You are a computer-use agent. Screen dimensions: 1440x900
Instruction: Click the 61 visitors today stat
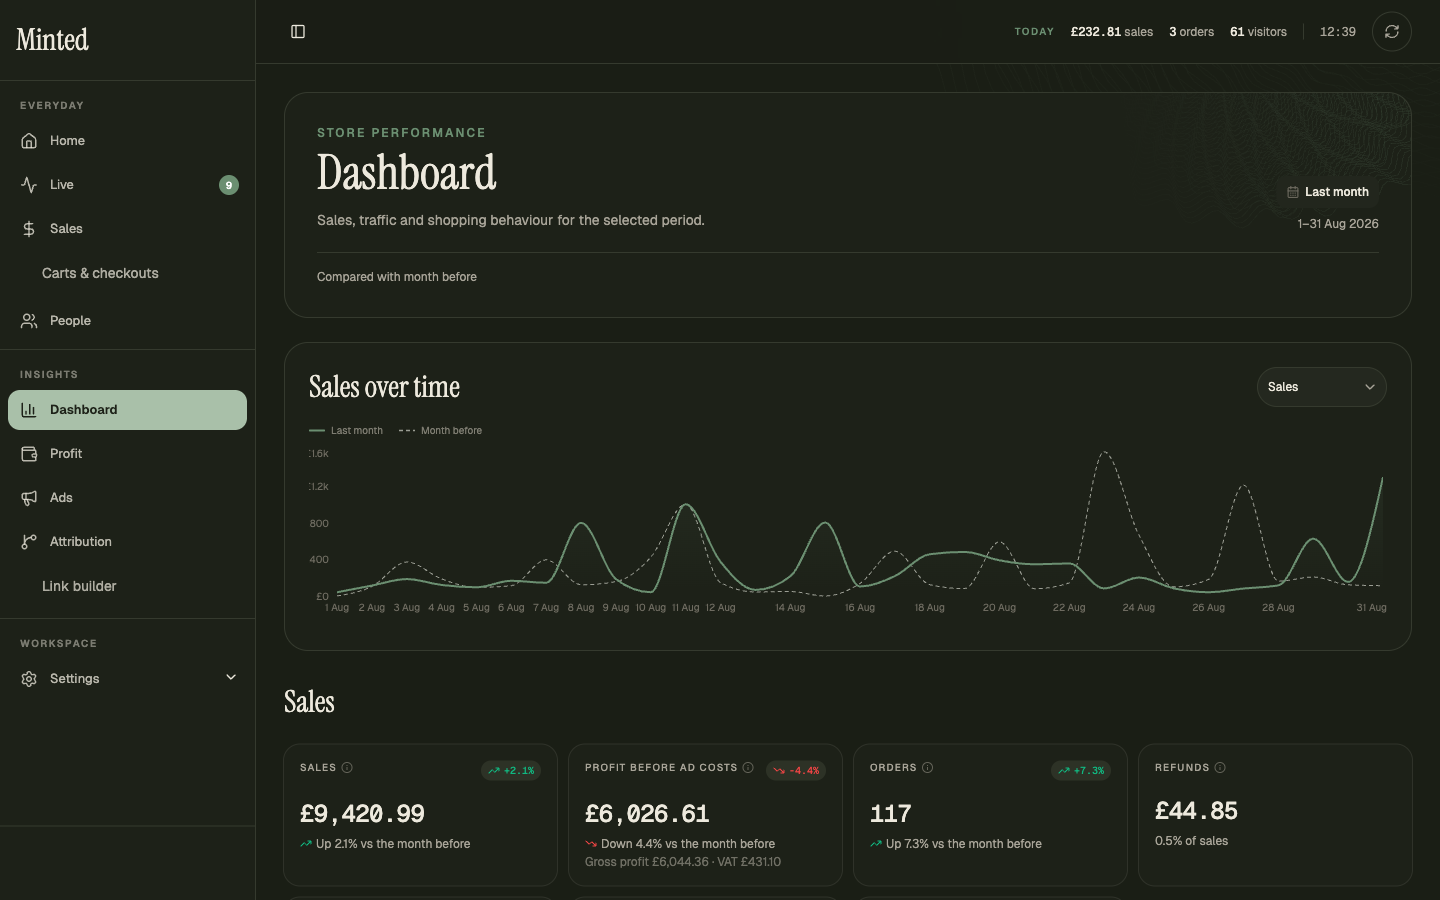click(1258, 32)
